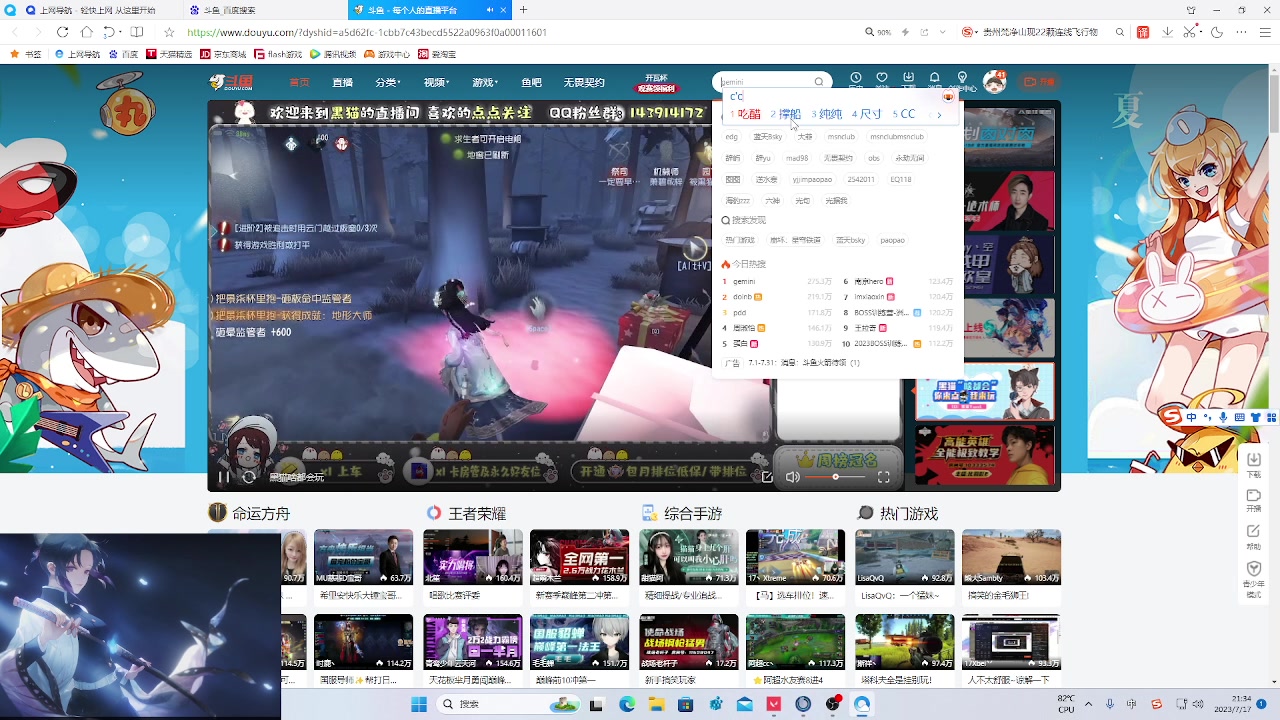Expand the 游戏 dropdown menu
The width and height of the screenshot is (1280, 720).
click(485, 82)
